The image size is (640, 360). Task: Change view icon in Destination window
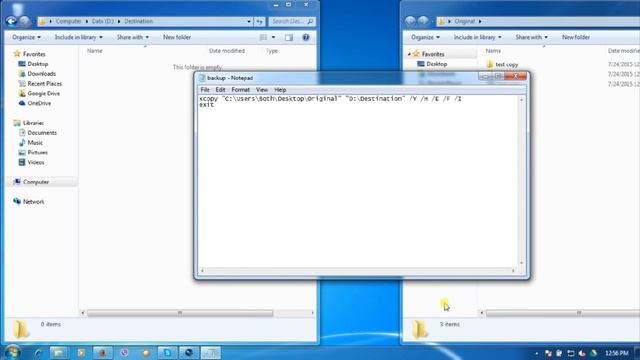pos(263,37)
